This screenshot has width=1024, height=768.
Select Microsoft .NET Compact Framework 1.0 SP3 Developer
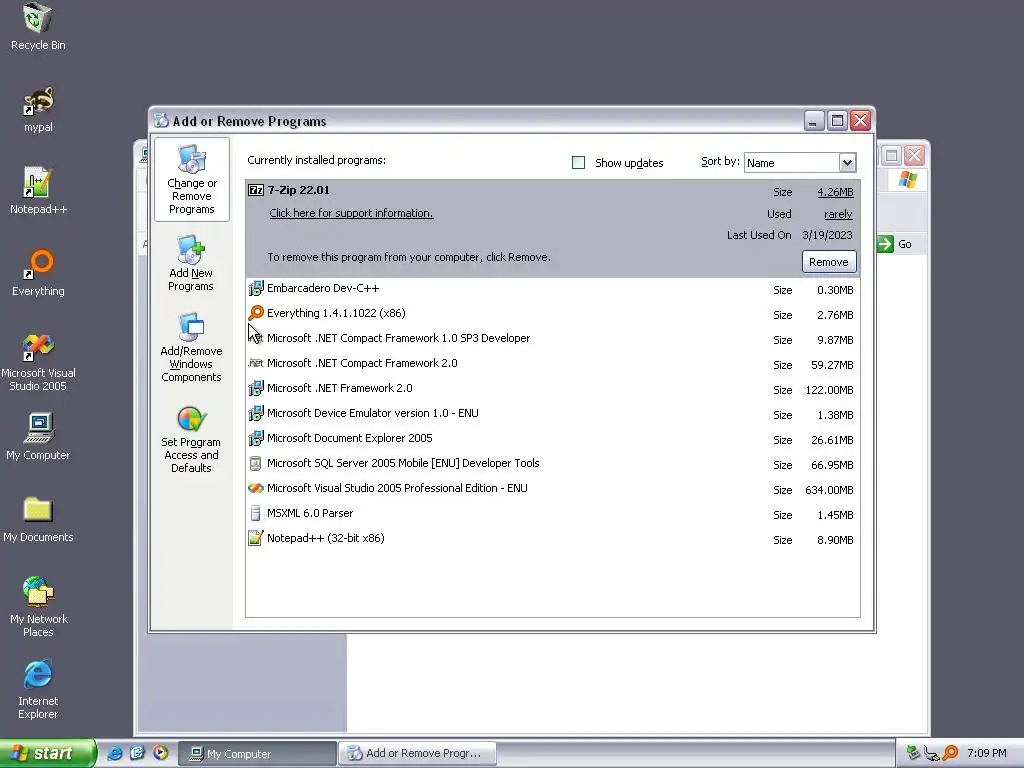click(x=398, y=338)
